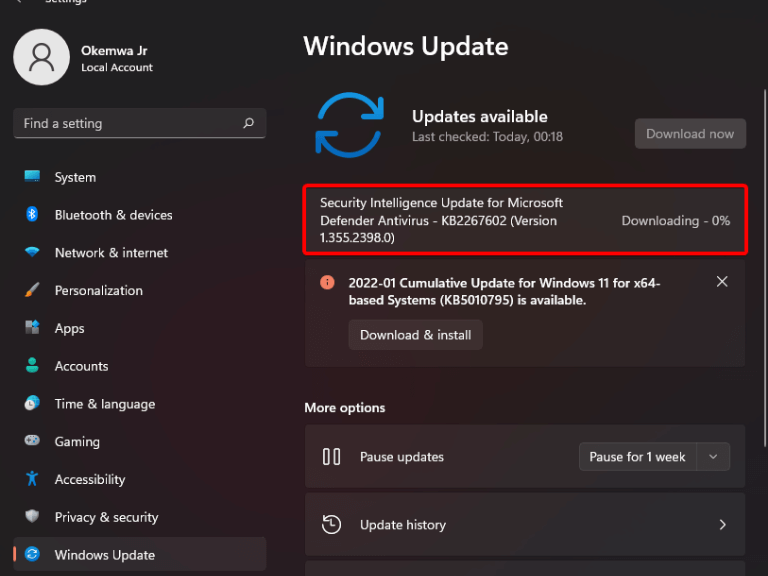Click the search magnifier icon

tap(249, 123)
